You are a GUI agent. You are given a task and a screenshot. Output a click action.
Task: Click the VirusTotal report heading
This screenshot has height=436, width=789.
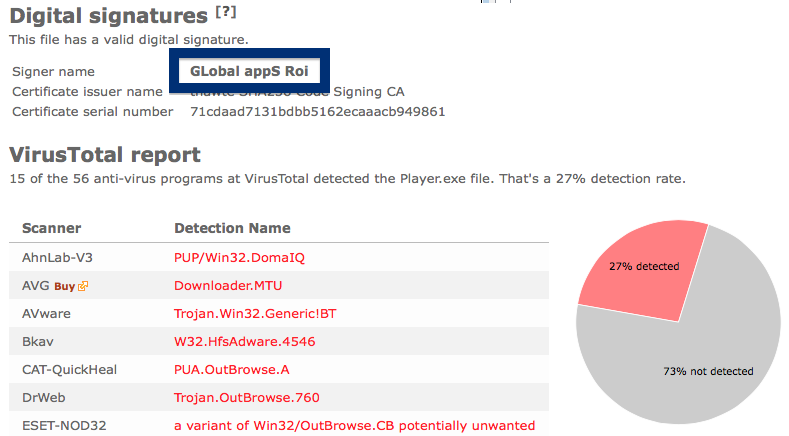coord(105,155)
